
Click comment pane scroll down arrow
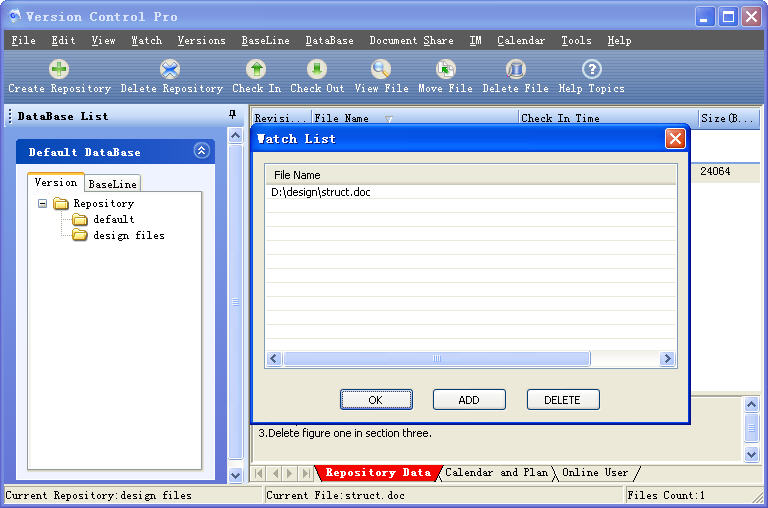point(751,454)
